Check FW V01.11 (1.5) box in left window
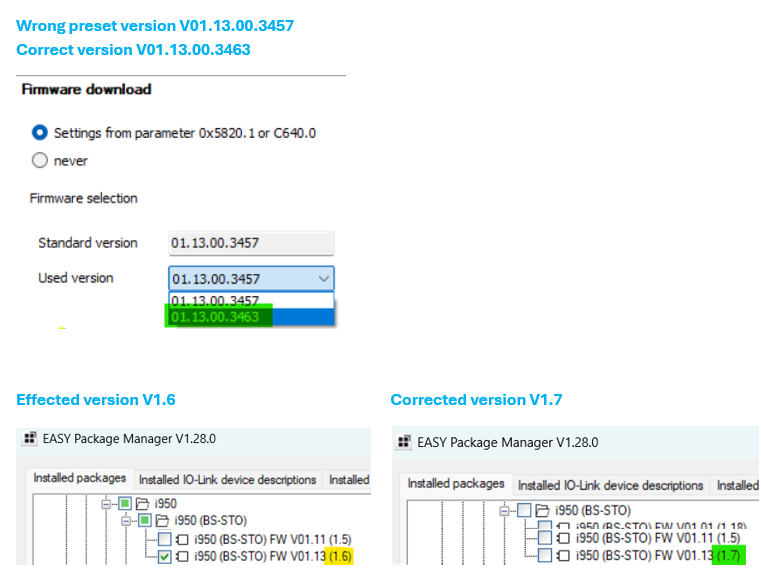This screenshot has height=568, width=761. pos(165,539)
